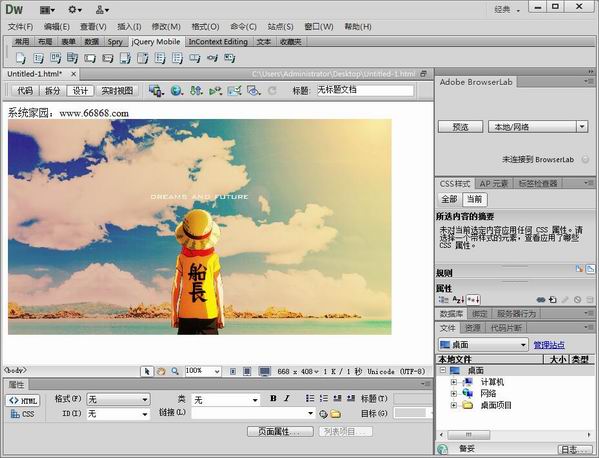Viewport: 599px width, 458px height.
Task: Switch Properties to HTML mode
Action: (23, 400)
